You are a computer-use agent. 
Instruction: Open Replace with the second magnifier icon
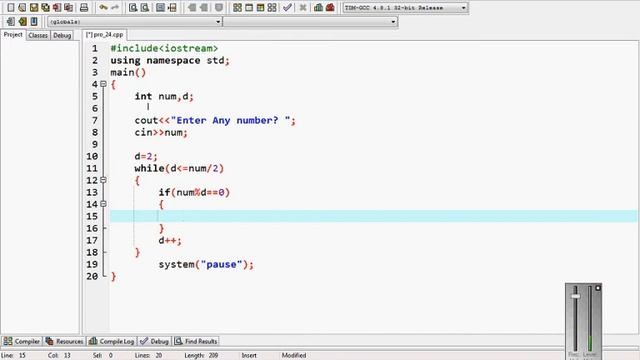pyautogui.click(x=144, y=7)
